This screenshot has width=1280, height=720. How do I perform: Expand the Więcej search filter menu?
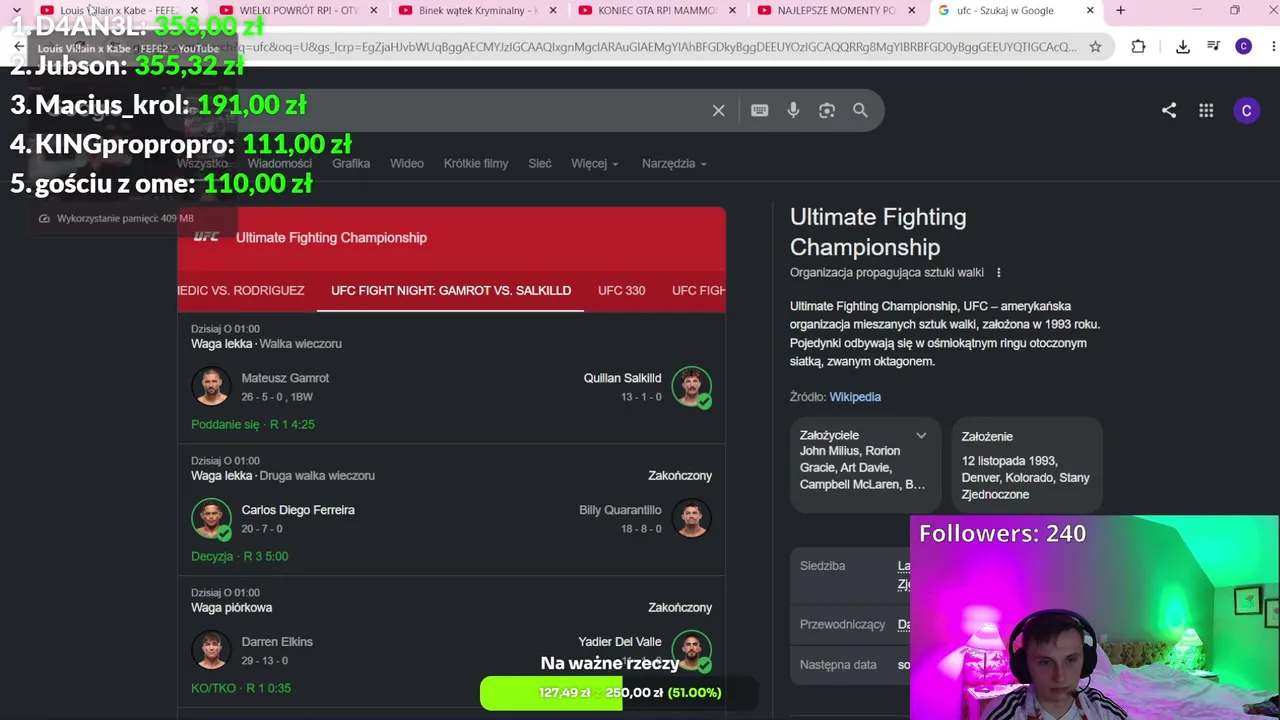click(x=594, y=163)
